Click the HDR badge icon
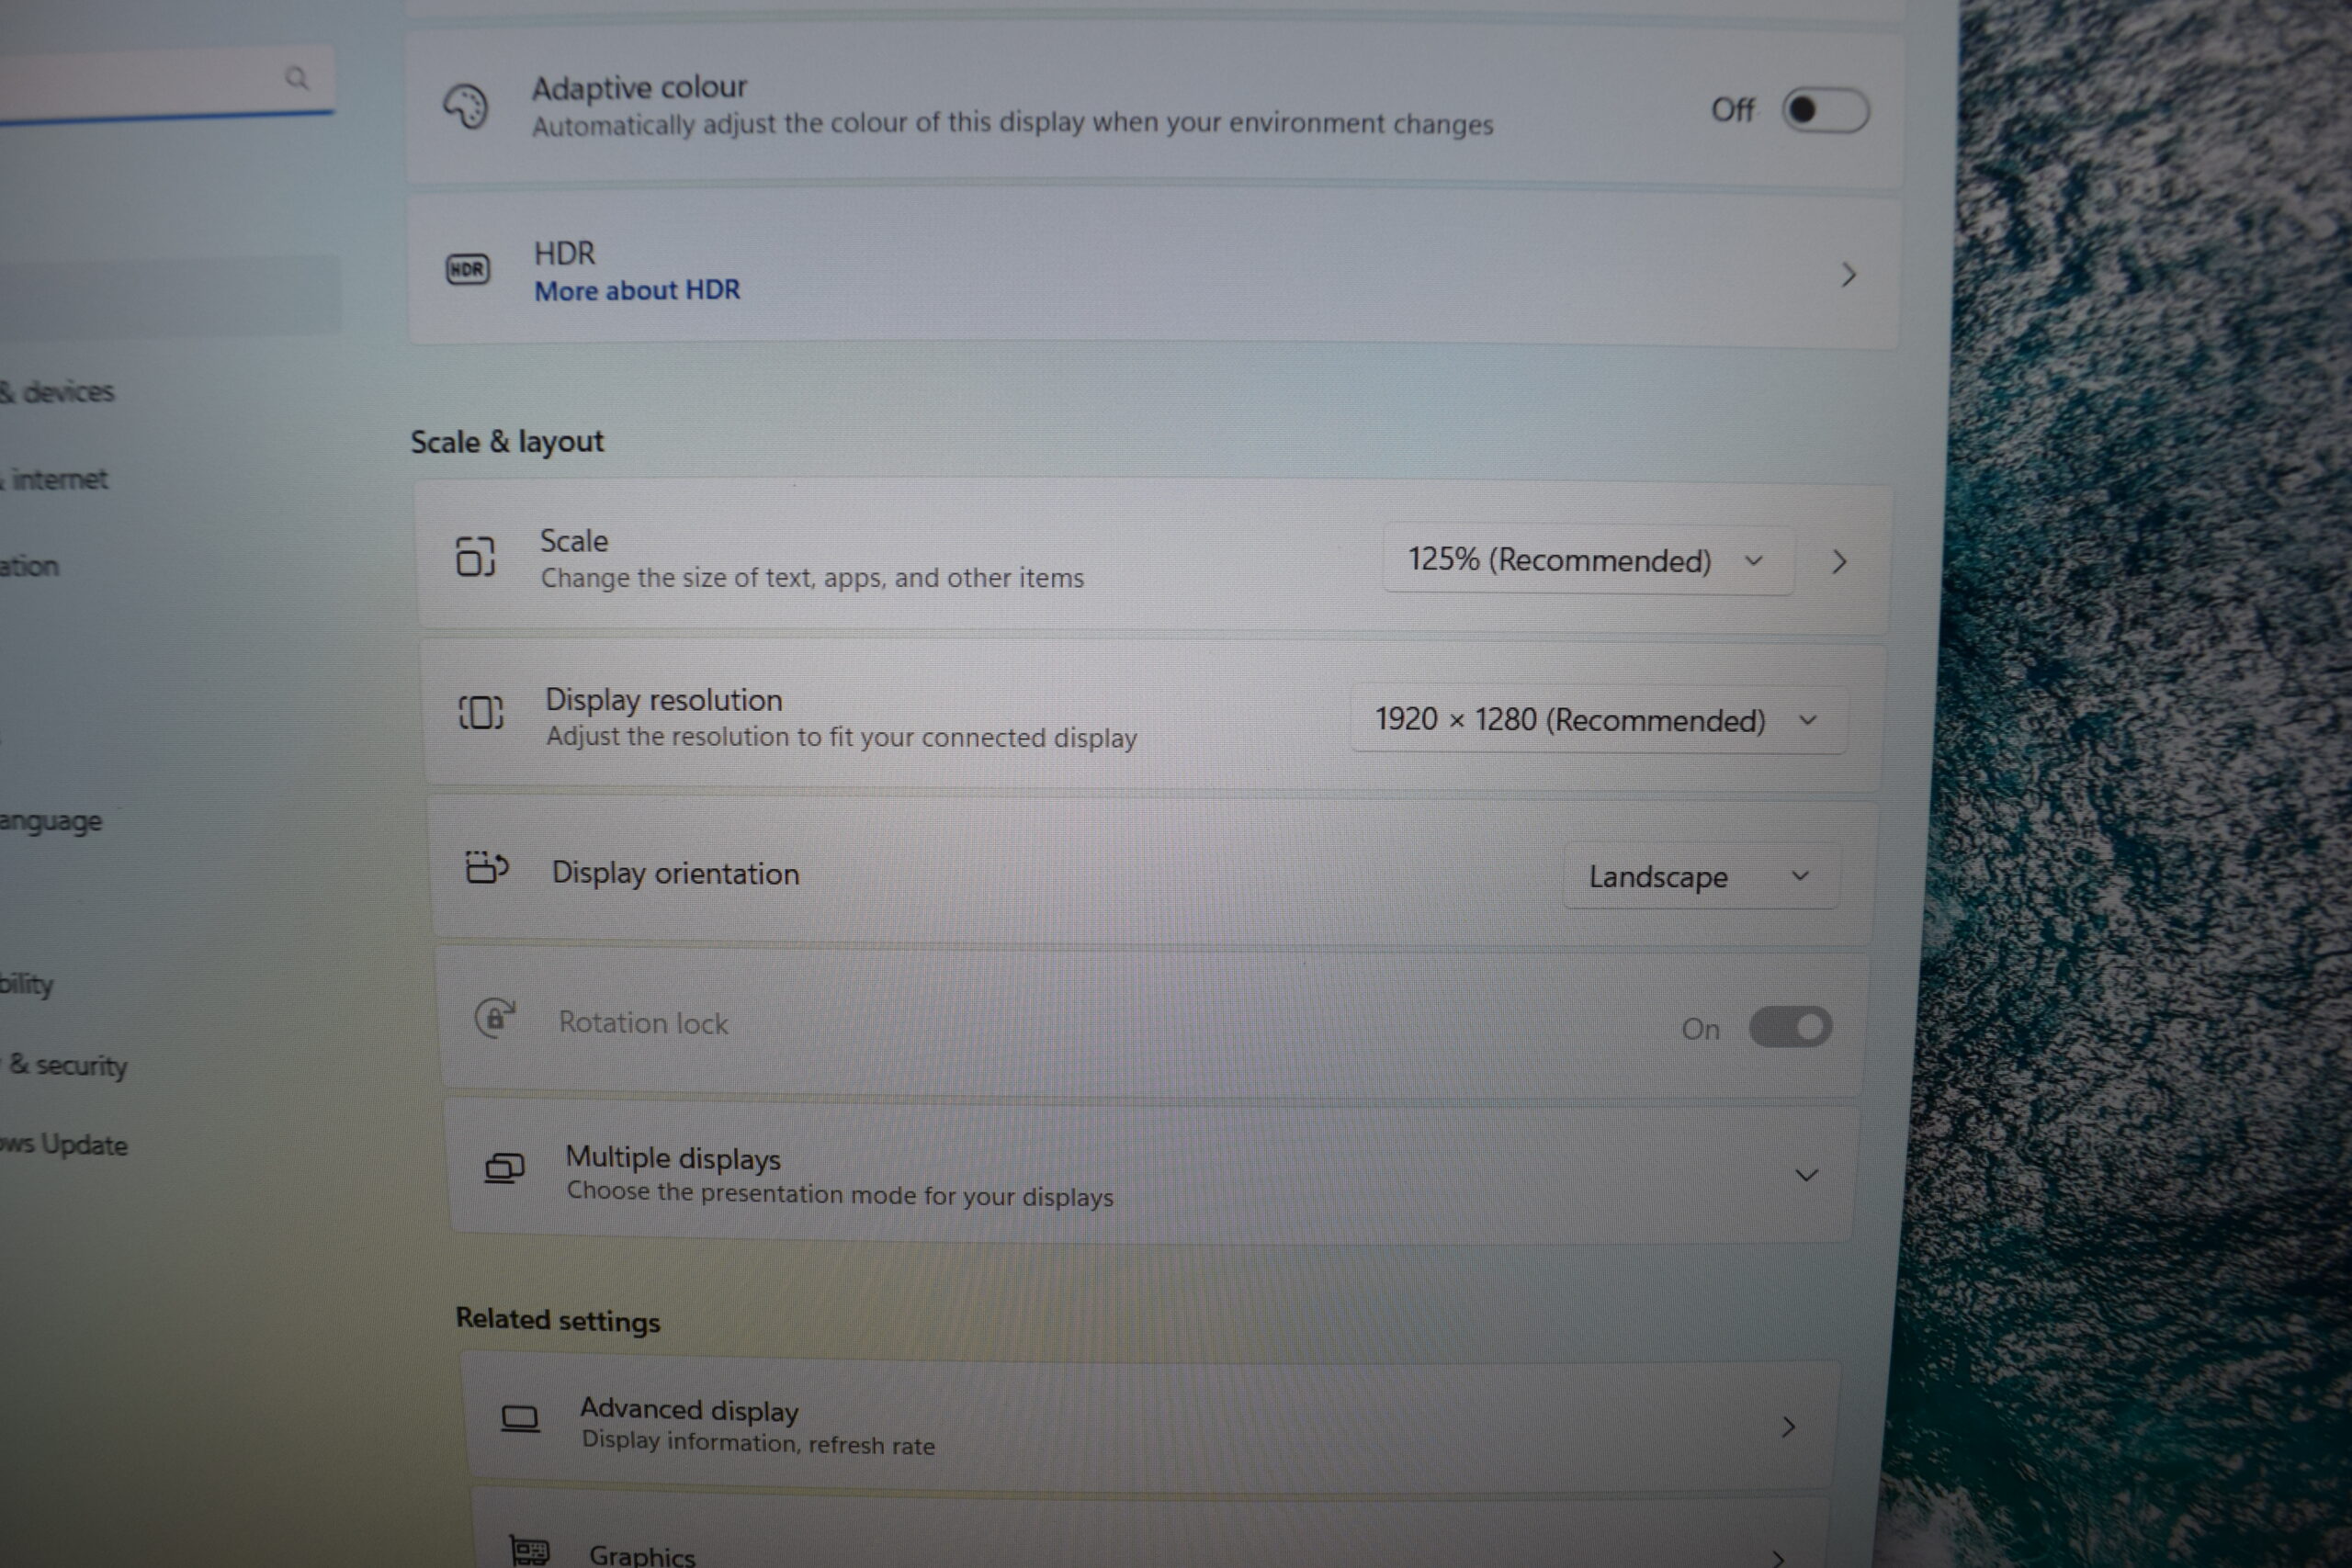 tap(467, 269)
